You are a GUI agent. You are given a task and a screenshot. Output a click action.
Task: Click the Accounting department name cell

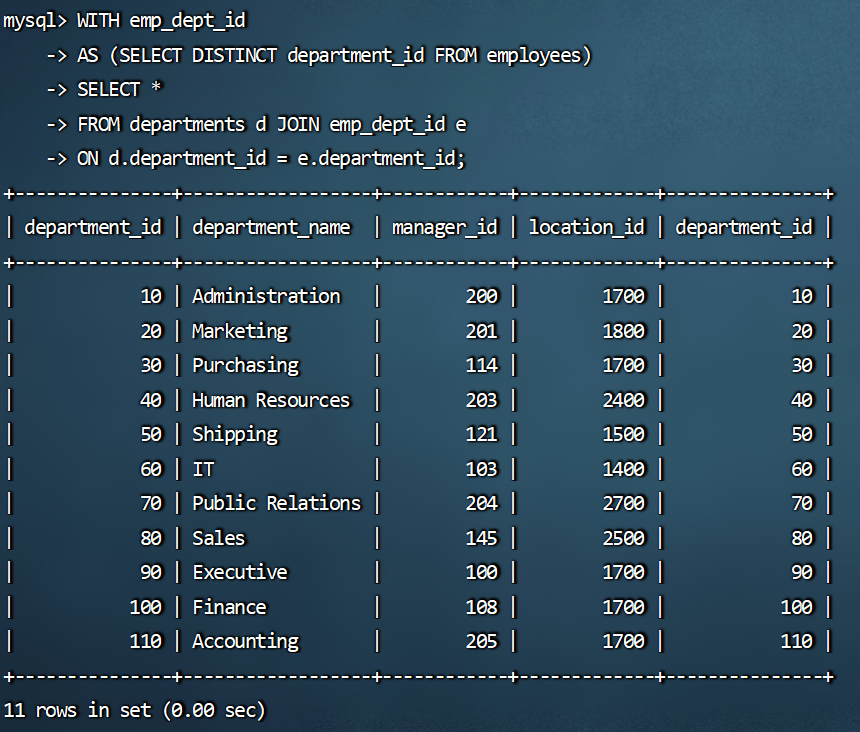tap(245, 641)
